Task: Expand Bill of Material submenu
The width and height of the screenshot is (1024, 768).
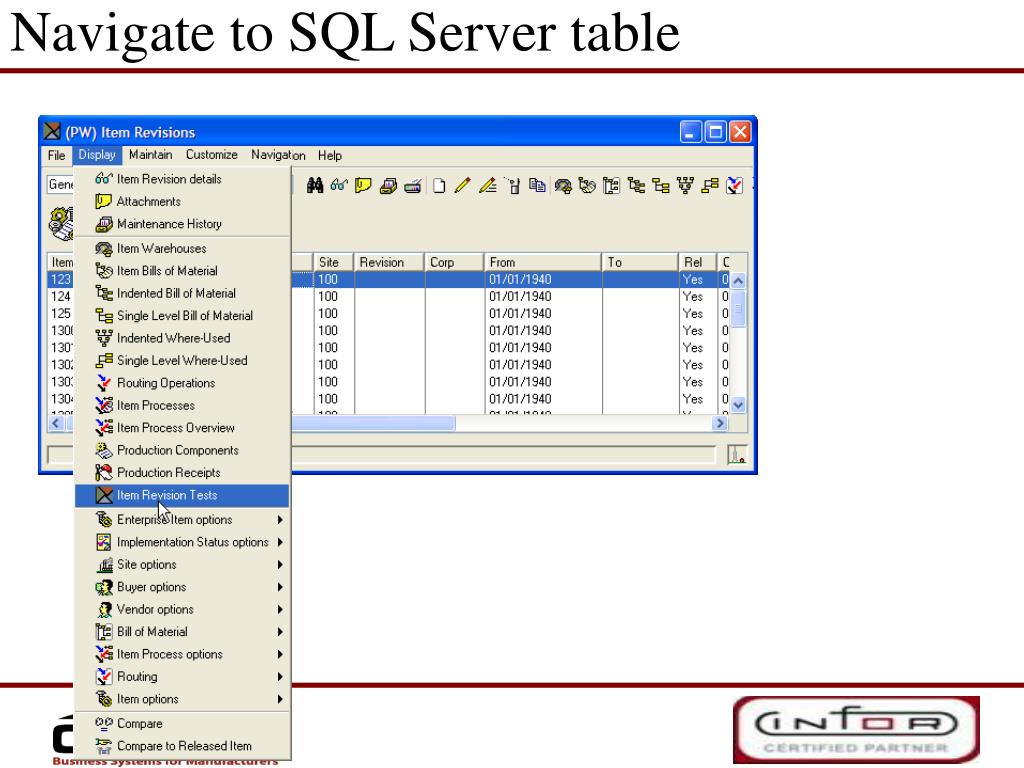Action: (x=182, y=632)
